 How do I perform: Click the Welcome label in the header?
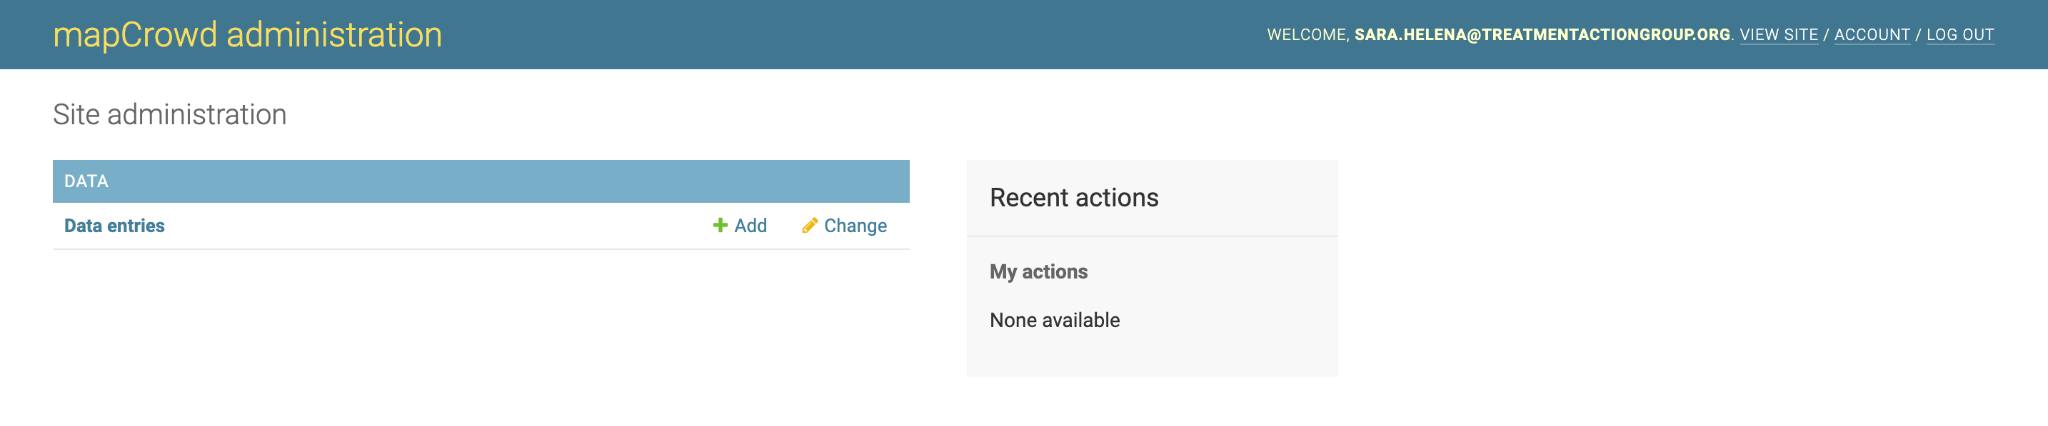click(x=1308, y=35)
